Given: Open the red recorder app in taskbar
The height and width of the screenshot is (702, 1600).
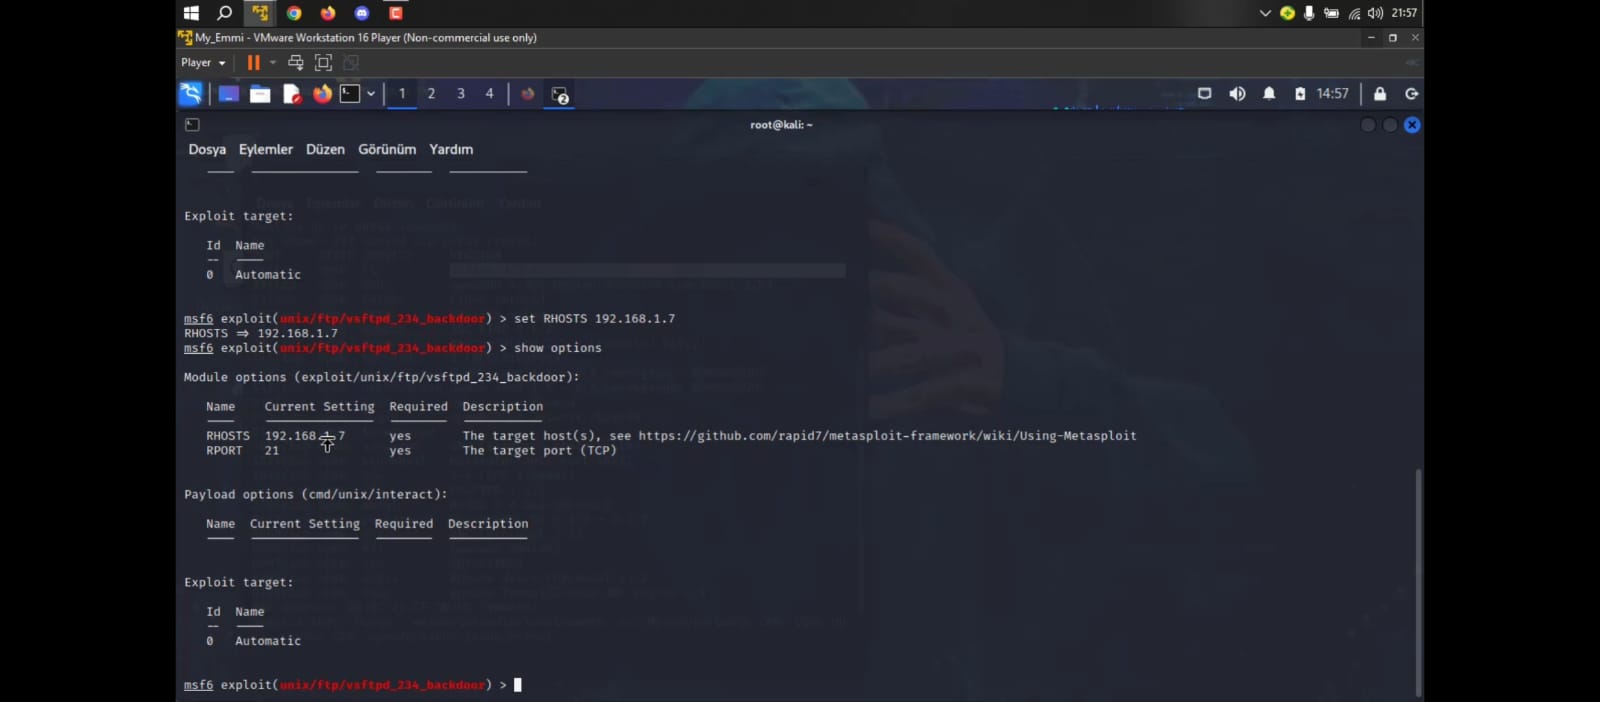Looking at the screenshot, I should (x=396, y=13).
